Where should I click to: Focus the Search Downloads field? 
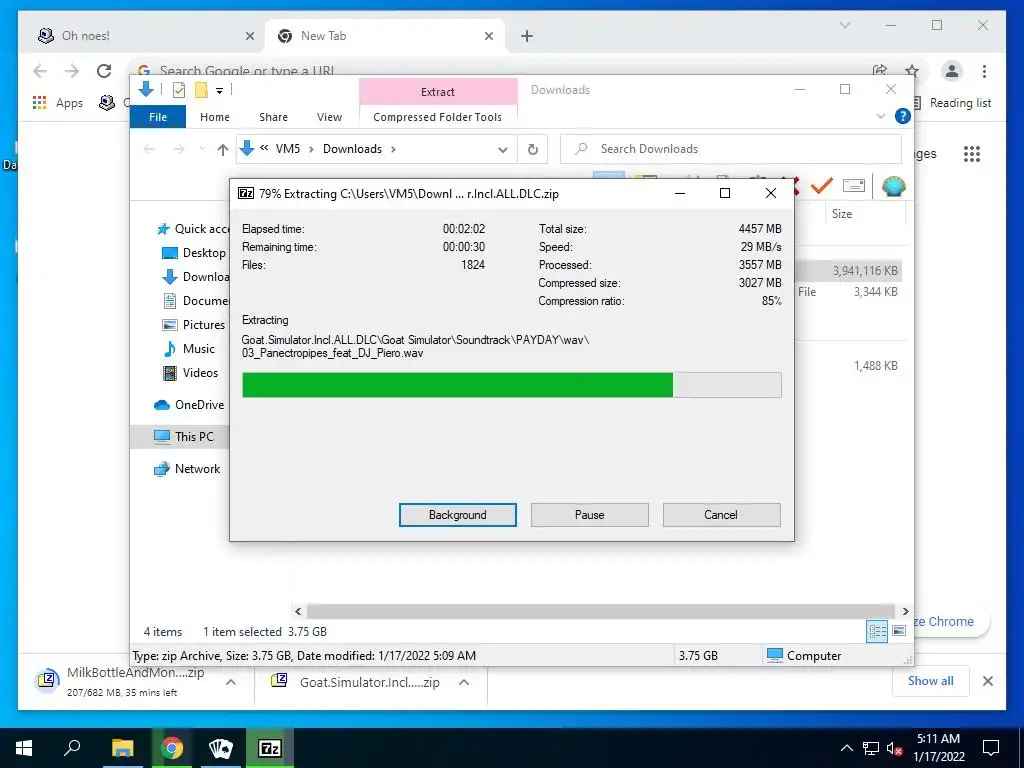(x=731, y=149)
